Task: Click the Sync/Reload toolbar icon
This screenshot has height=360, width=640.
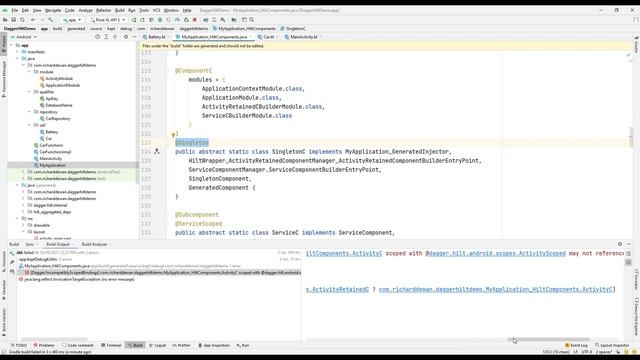Action: [22, 20]
